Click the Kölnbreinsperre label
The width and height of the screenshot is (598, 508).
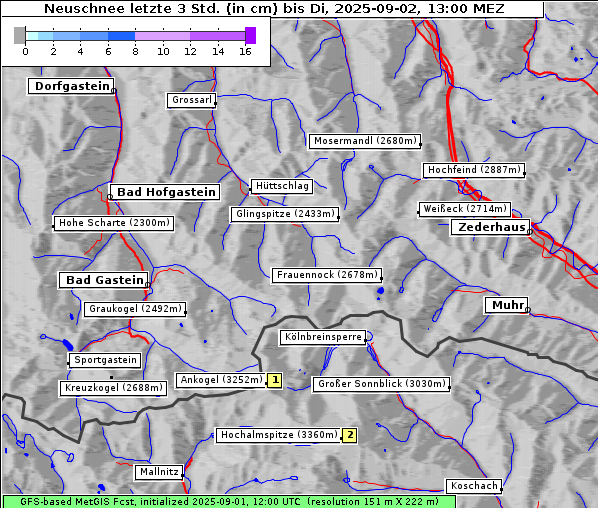pos(323,338)
